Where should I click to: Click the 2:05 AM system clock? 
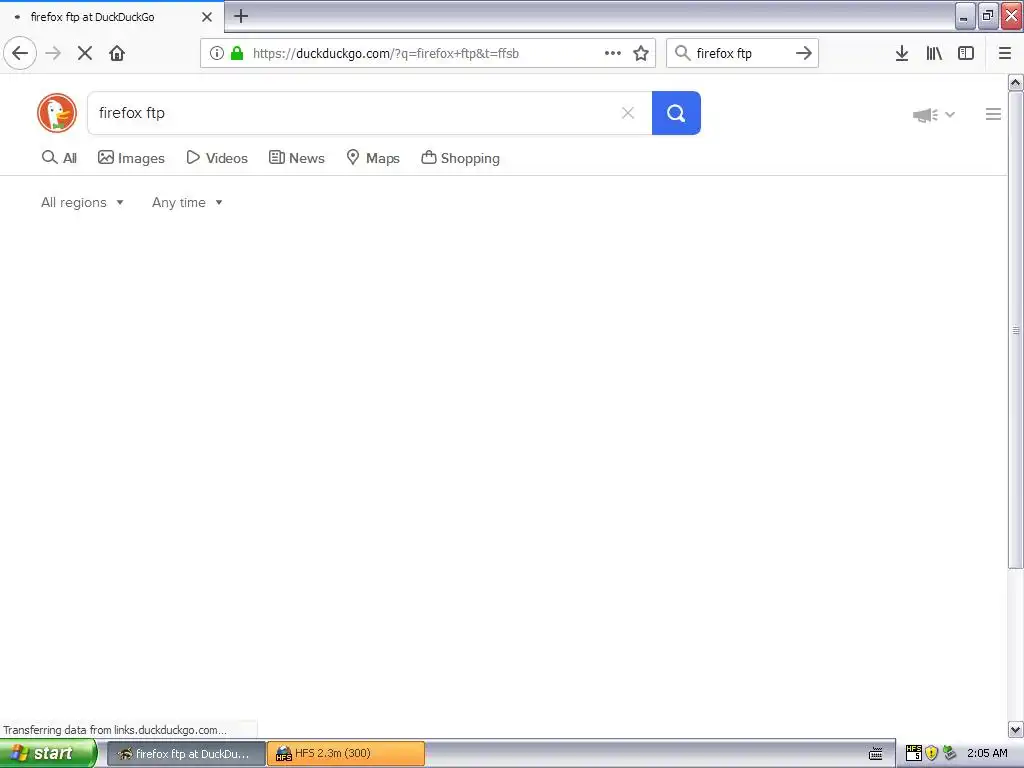(x=987, y=753)
